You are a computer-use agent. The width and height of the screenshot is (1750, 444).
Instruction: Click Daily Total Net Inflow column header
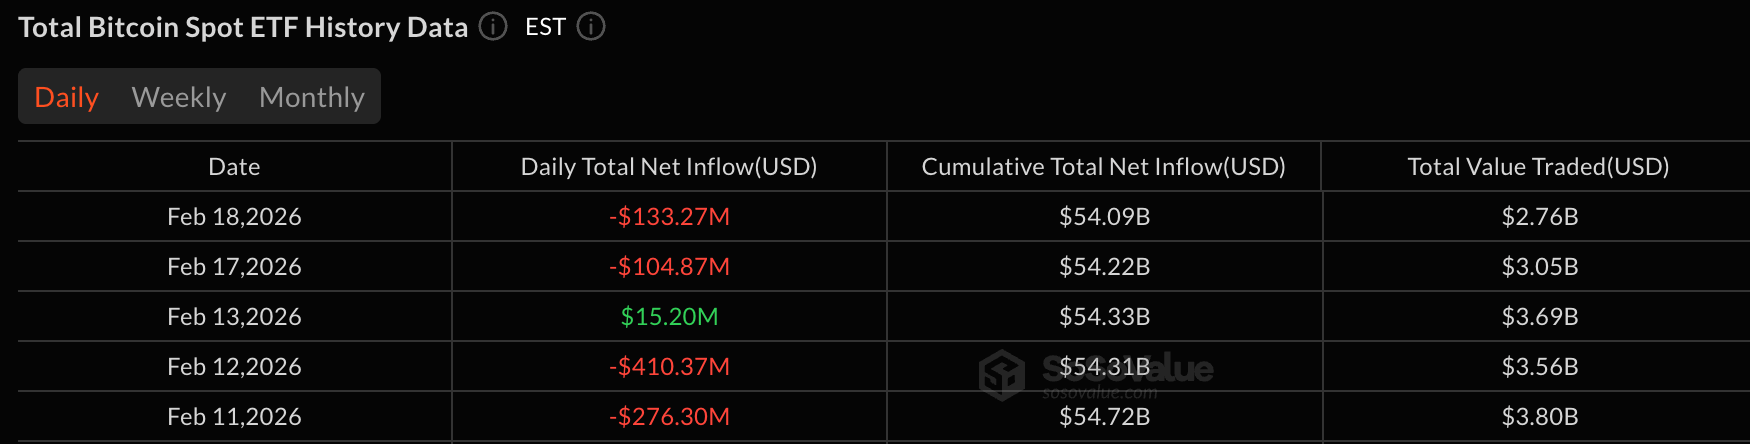tap(669, 167)
